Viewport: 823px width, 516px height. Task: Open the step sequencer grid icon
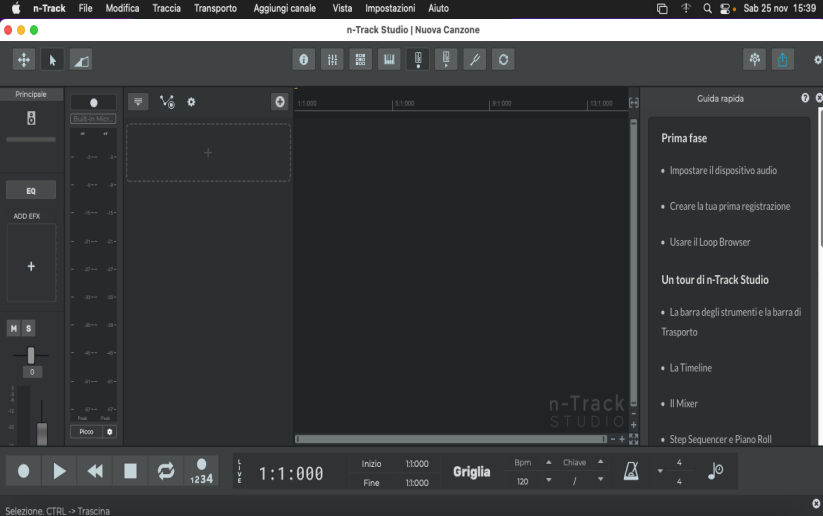pyautogui.click(x=361, y=59)
